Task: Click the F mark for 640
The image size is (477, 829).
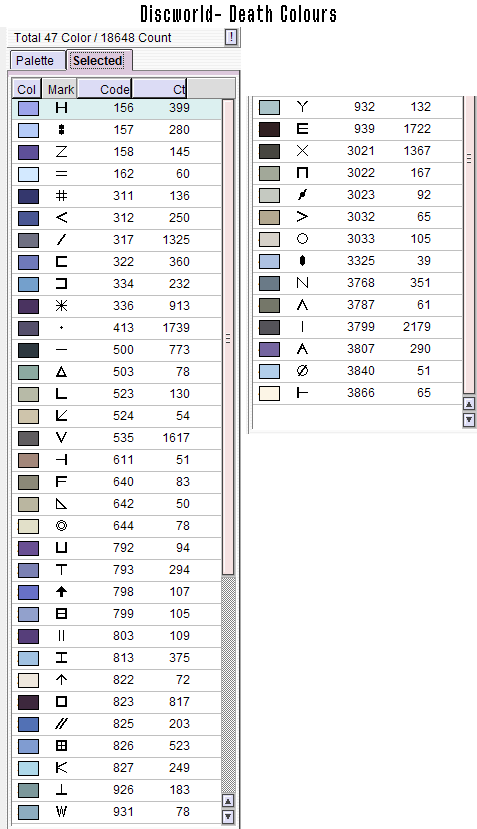Action: (x=61, y=482)
